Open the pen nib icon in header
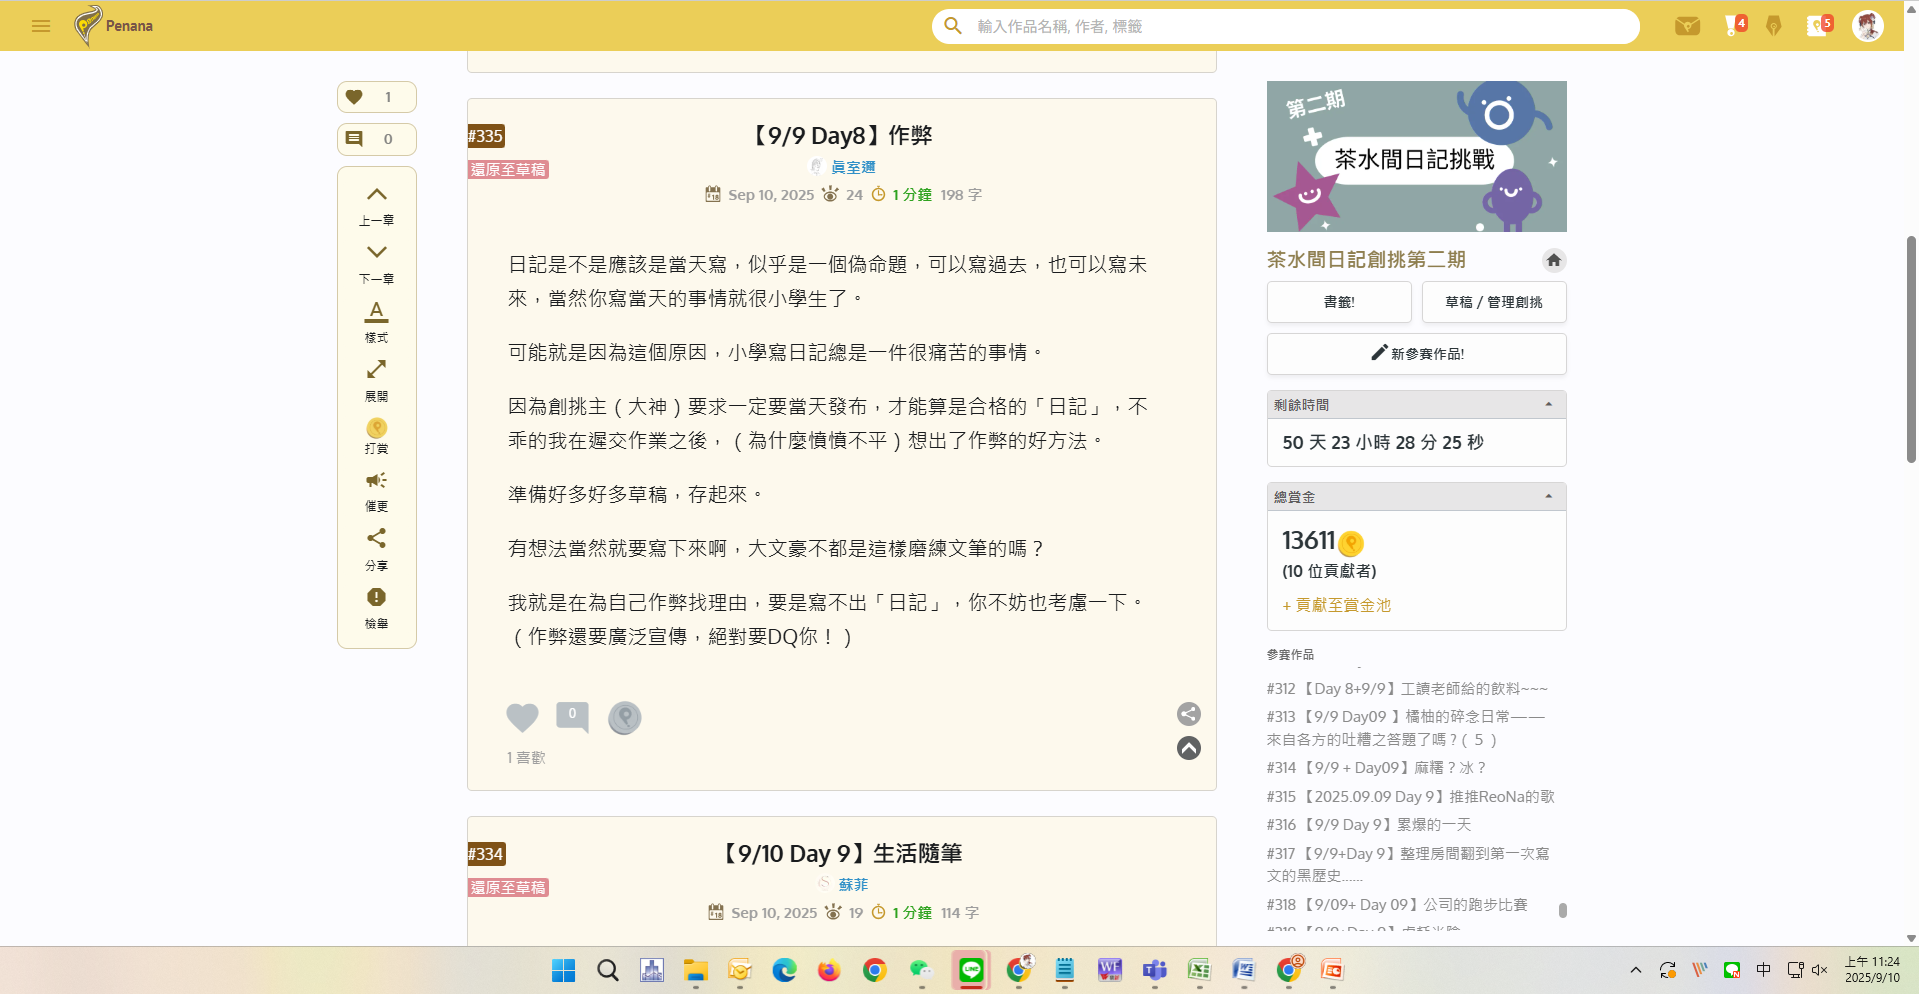The height and width of the screenshot is (994, 1919). tap(1774, 26)
